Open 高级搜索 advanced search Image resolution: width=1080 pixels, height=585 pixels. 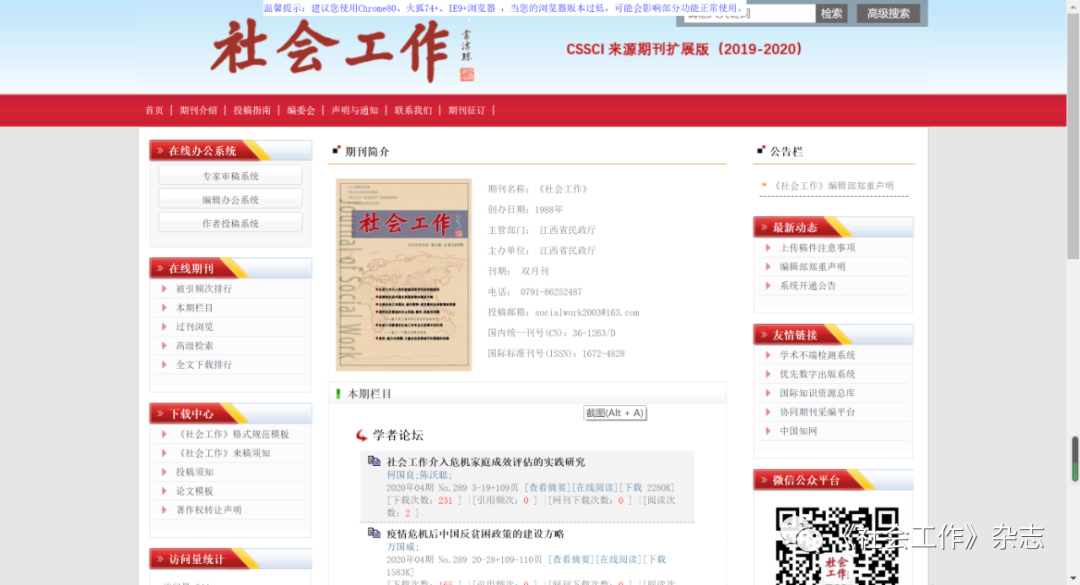[888, 13]
